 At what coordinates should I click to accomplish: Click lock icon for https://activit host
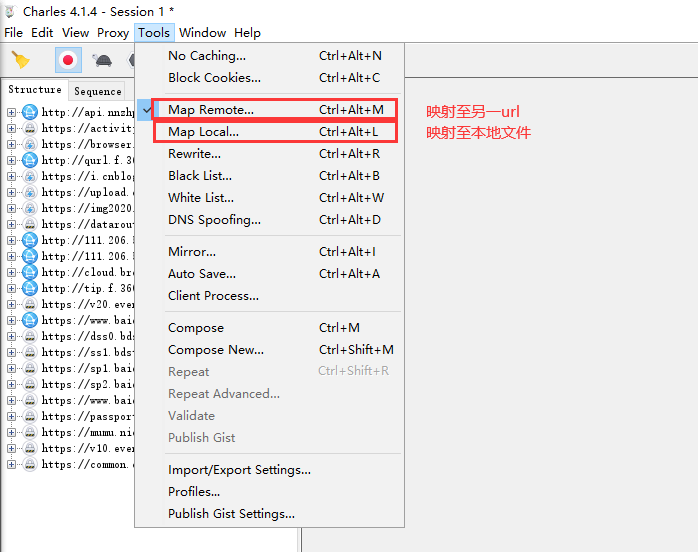click(x=30, y=128)
